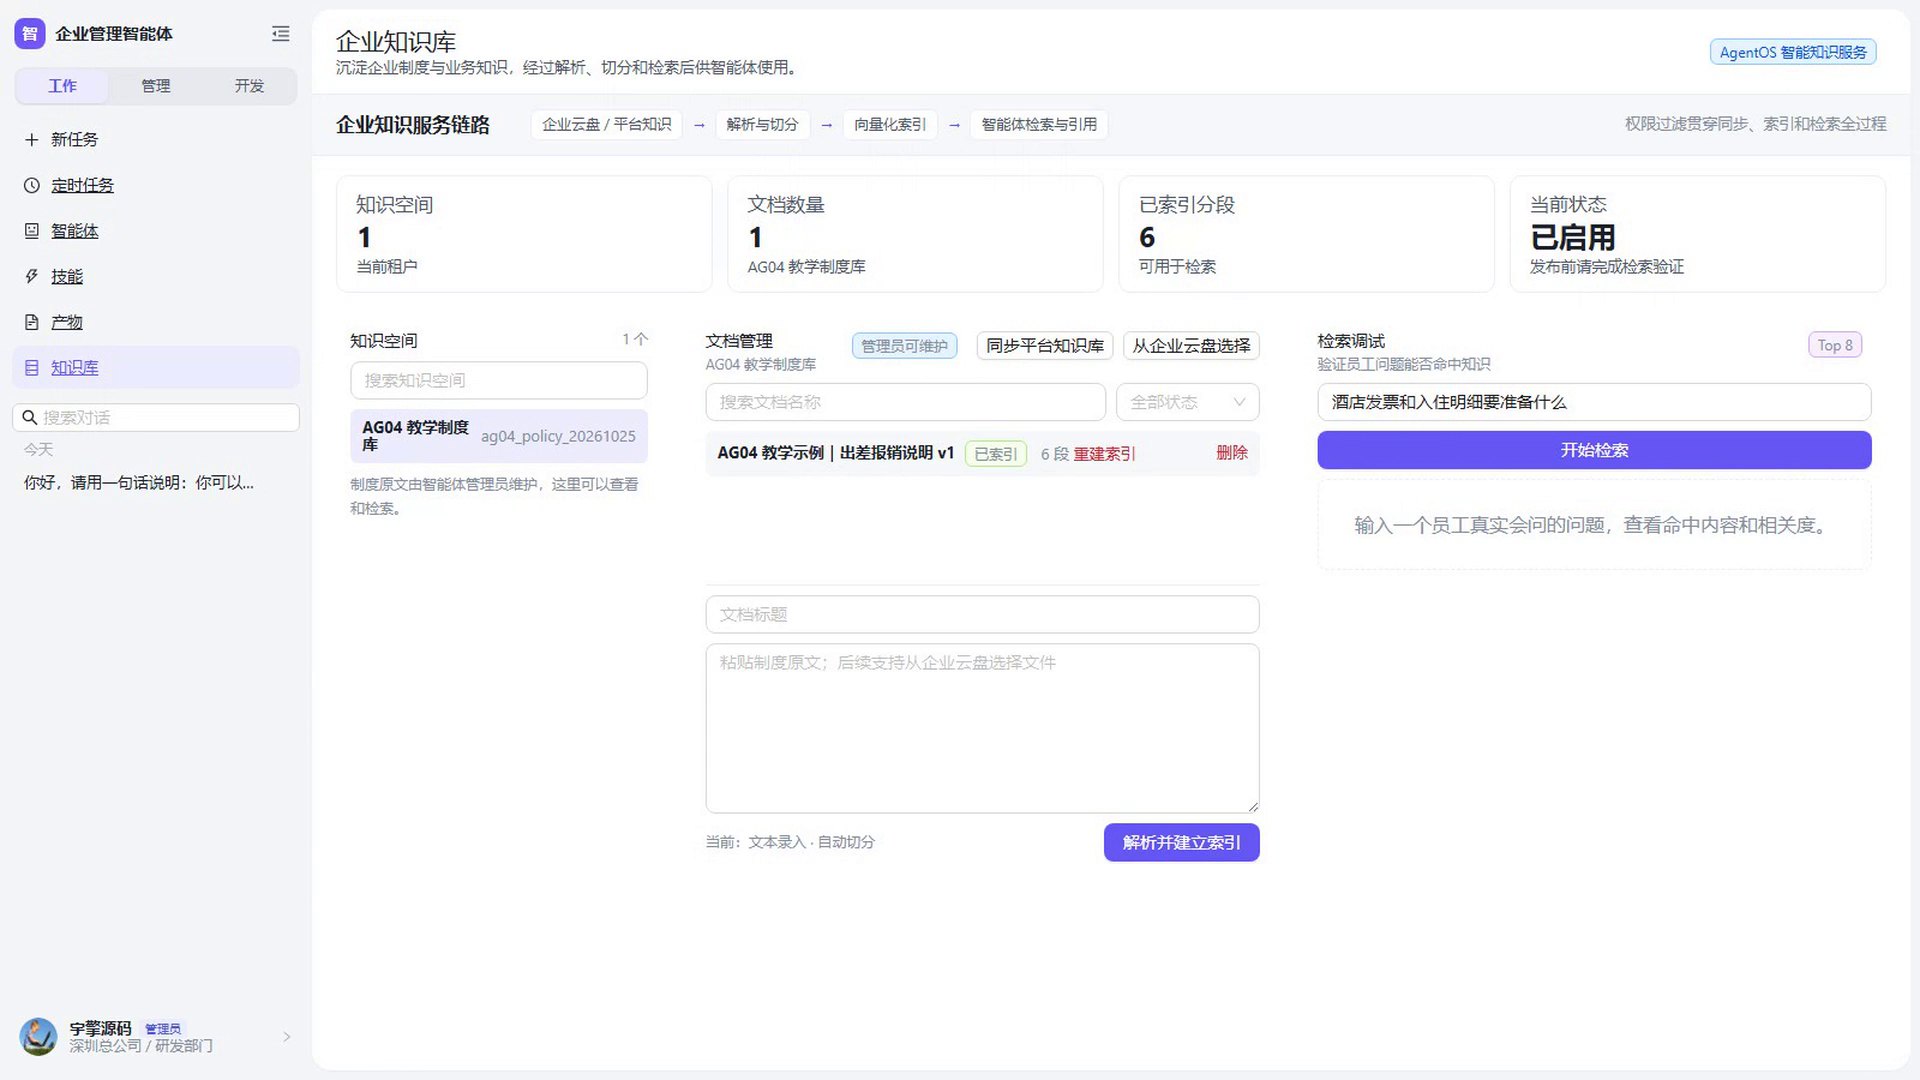
Task: Click the user avatar of 宇擎源码
Action: click(x=39, y=1037)
